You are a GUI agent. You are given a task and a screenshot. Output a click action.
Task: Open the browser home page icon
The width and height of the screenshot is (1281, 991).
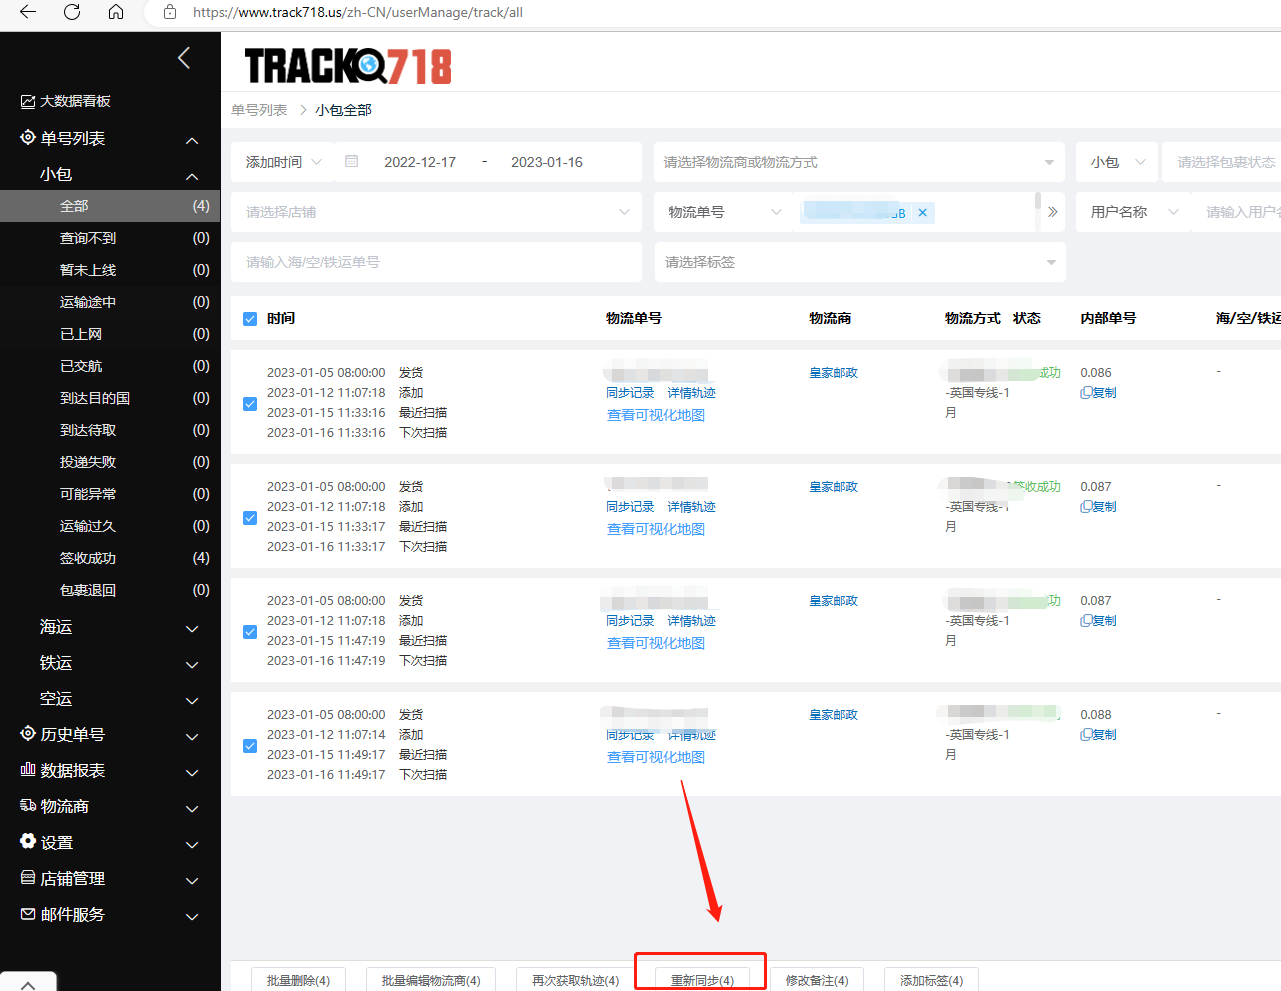116,12
